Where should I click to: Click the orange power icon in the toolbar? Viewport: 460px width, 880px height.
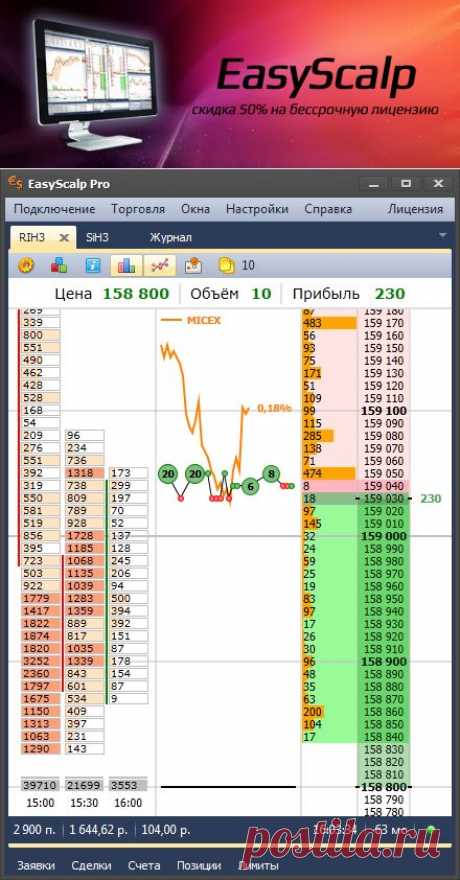click(x=26, y=265)
